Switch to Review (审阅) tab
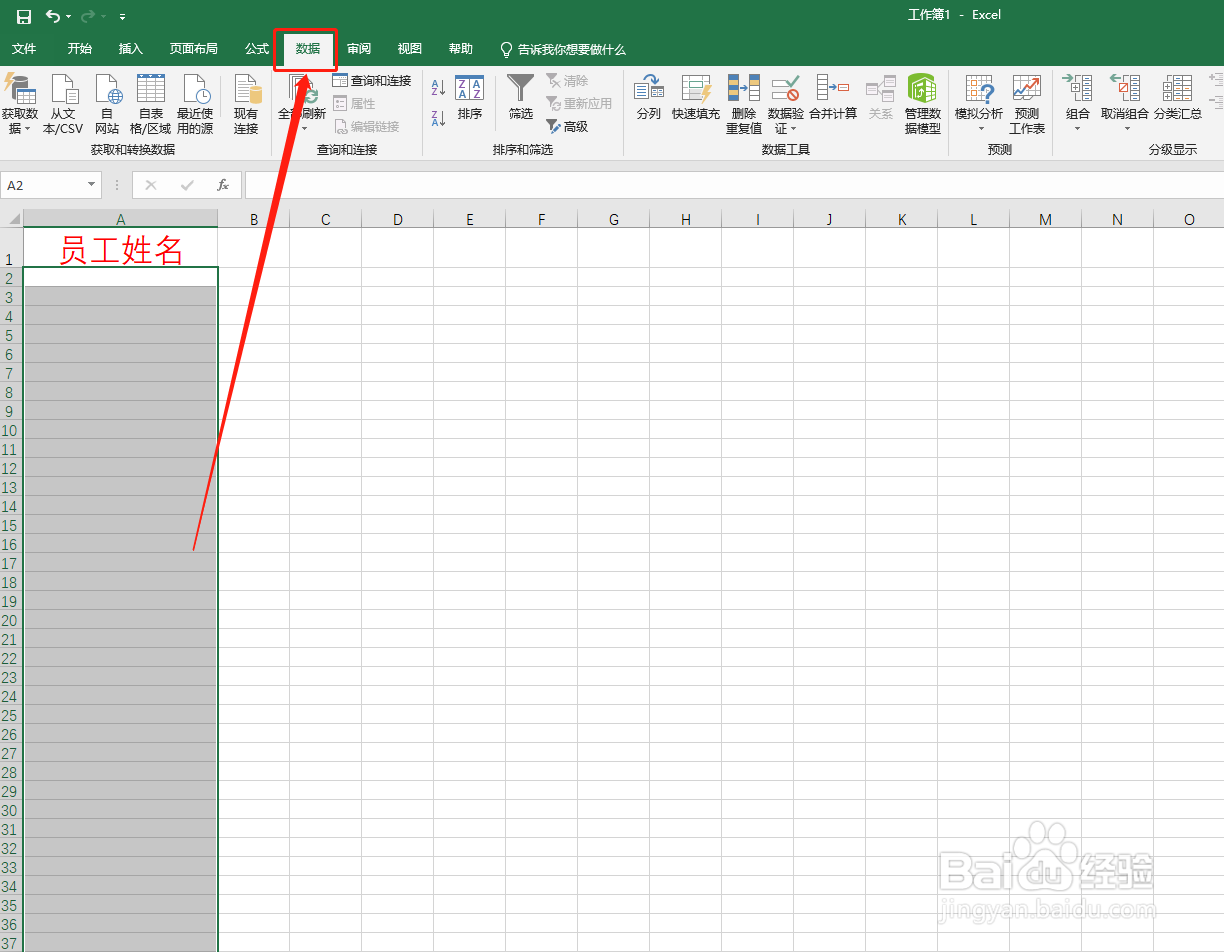 tap(359, 49)
